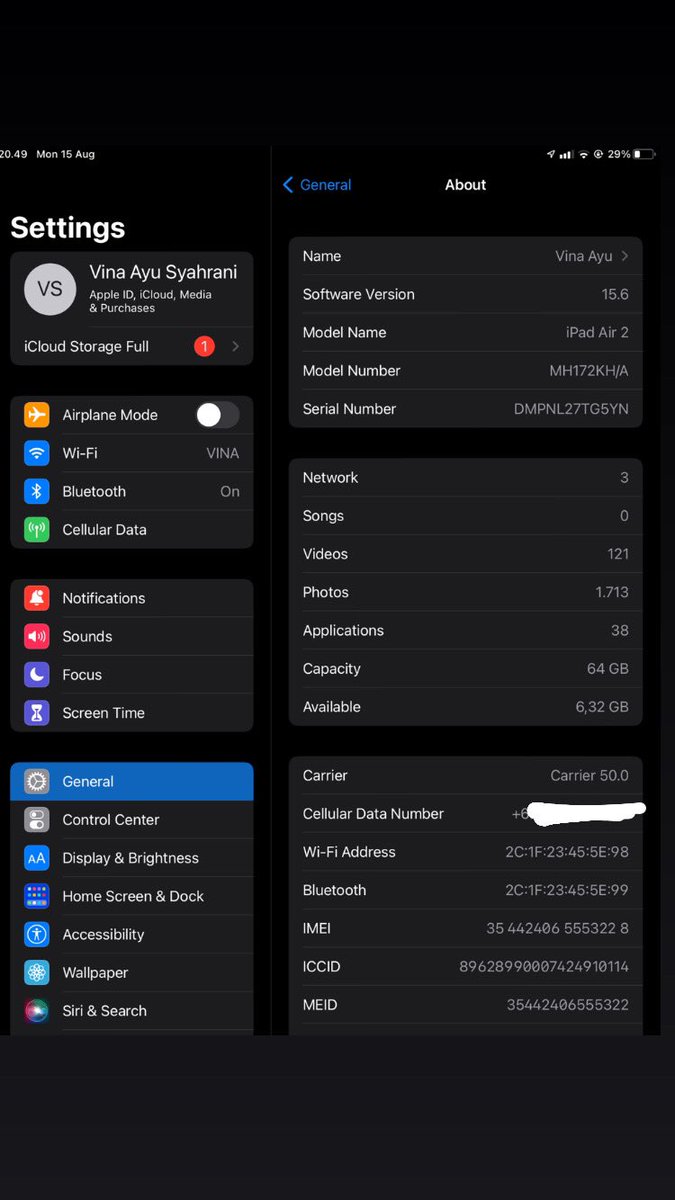Tap Software Version 15.6 row

[x=466, y=294]
